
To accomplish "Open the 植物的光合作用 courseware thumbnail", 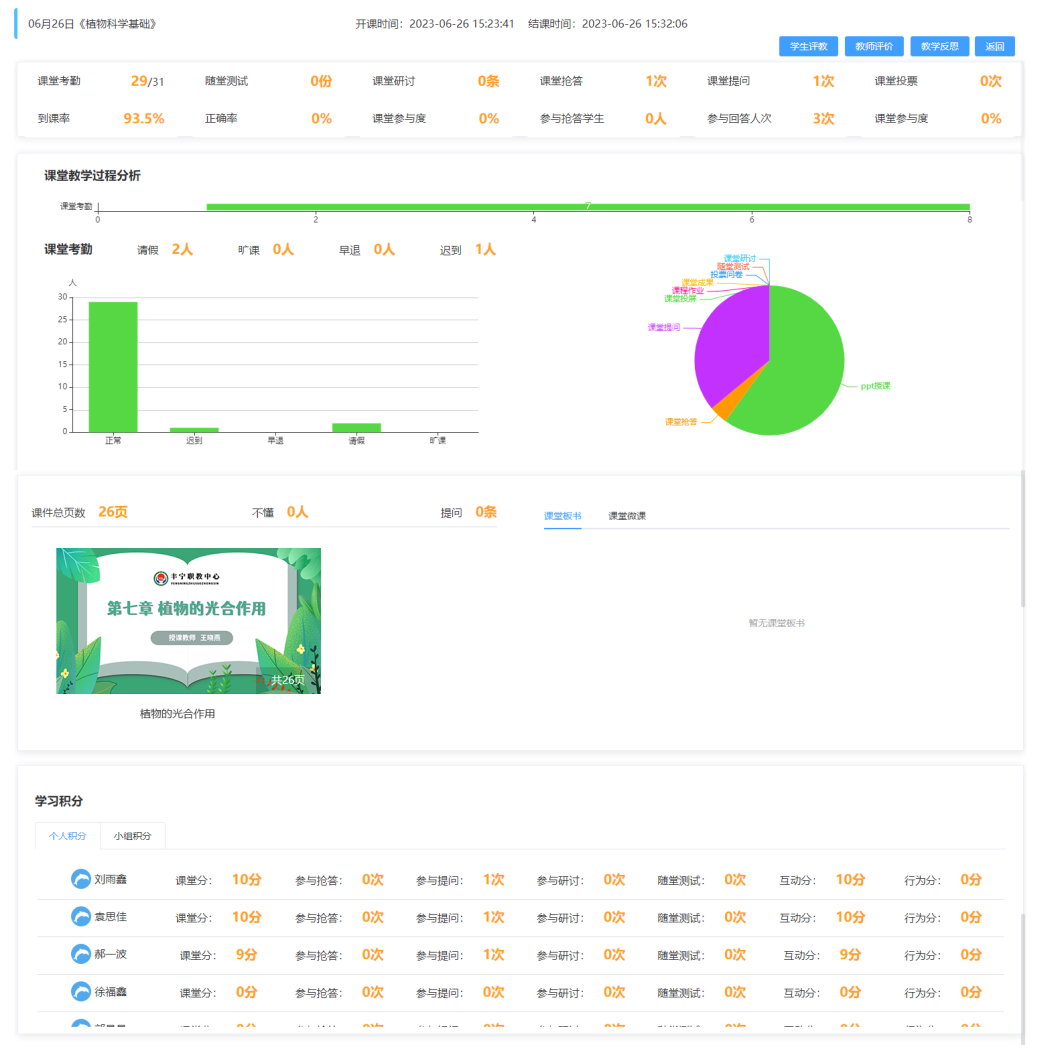I will coord(188,620).
